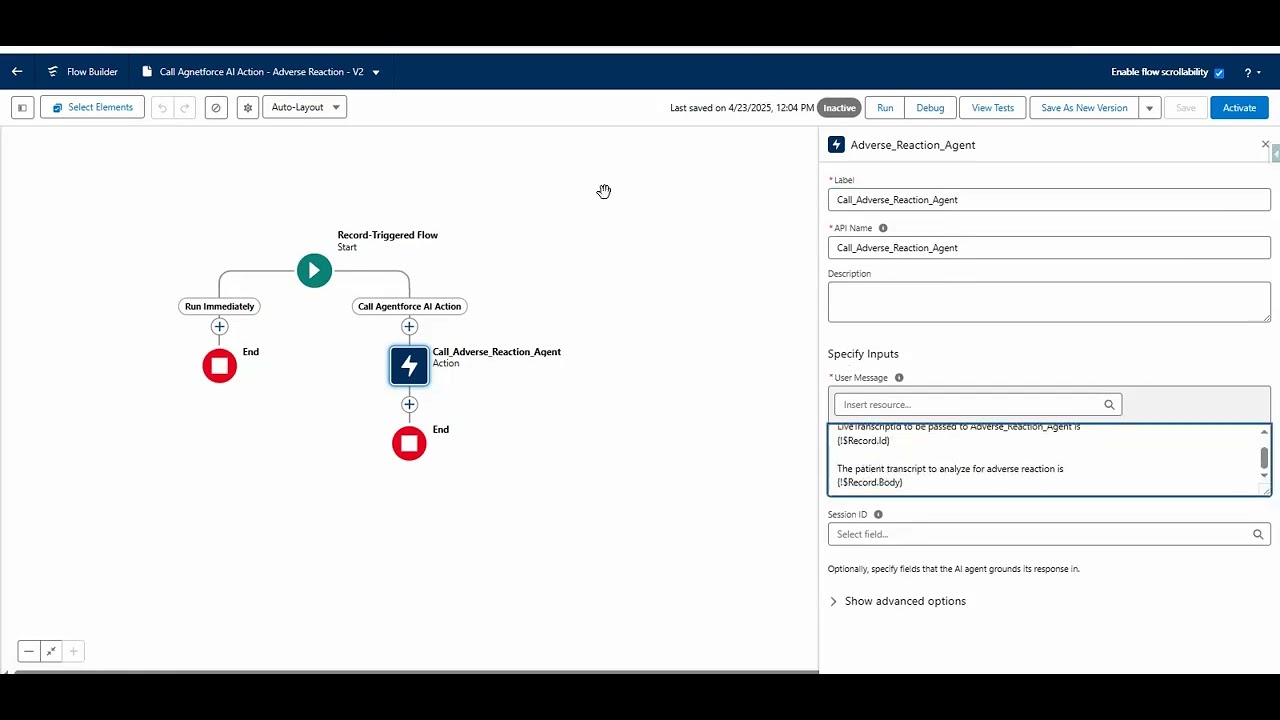The height and width of the screenshot is (720, 1280).
Task: Click the Adverse_Reaction_Agent panel lightning icon
Action: [x=837, y=145]
